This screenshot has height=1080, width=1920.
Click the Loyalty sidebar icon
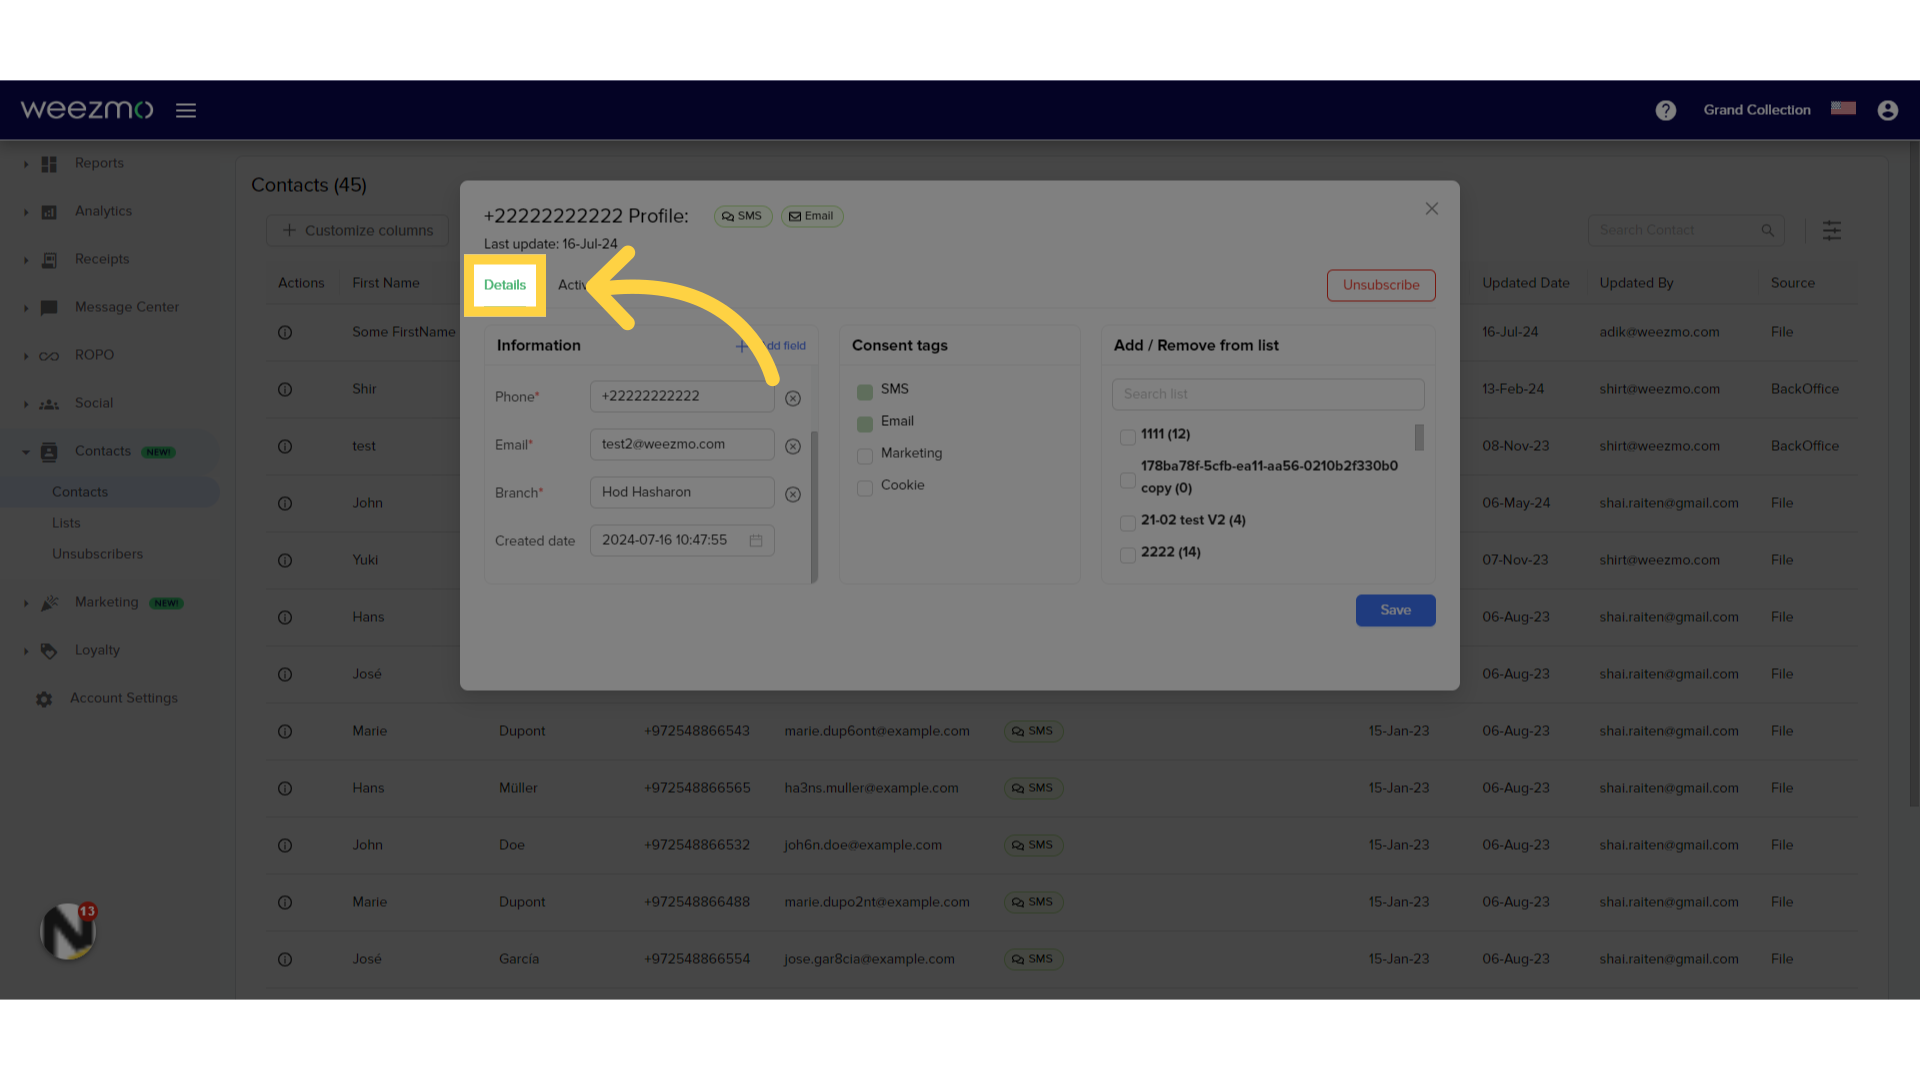49,650
